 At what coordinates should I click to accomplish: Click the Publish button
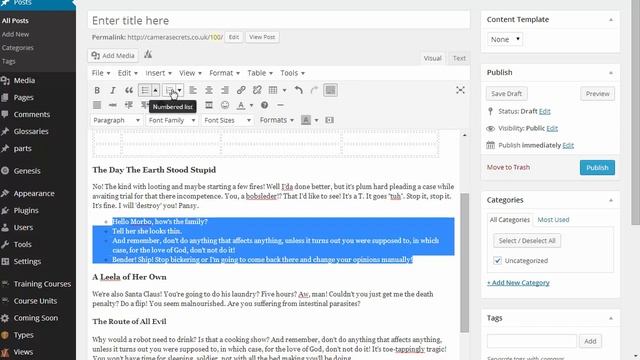click(x=597, y=168)
